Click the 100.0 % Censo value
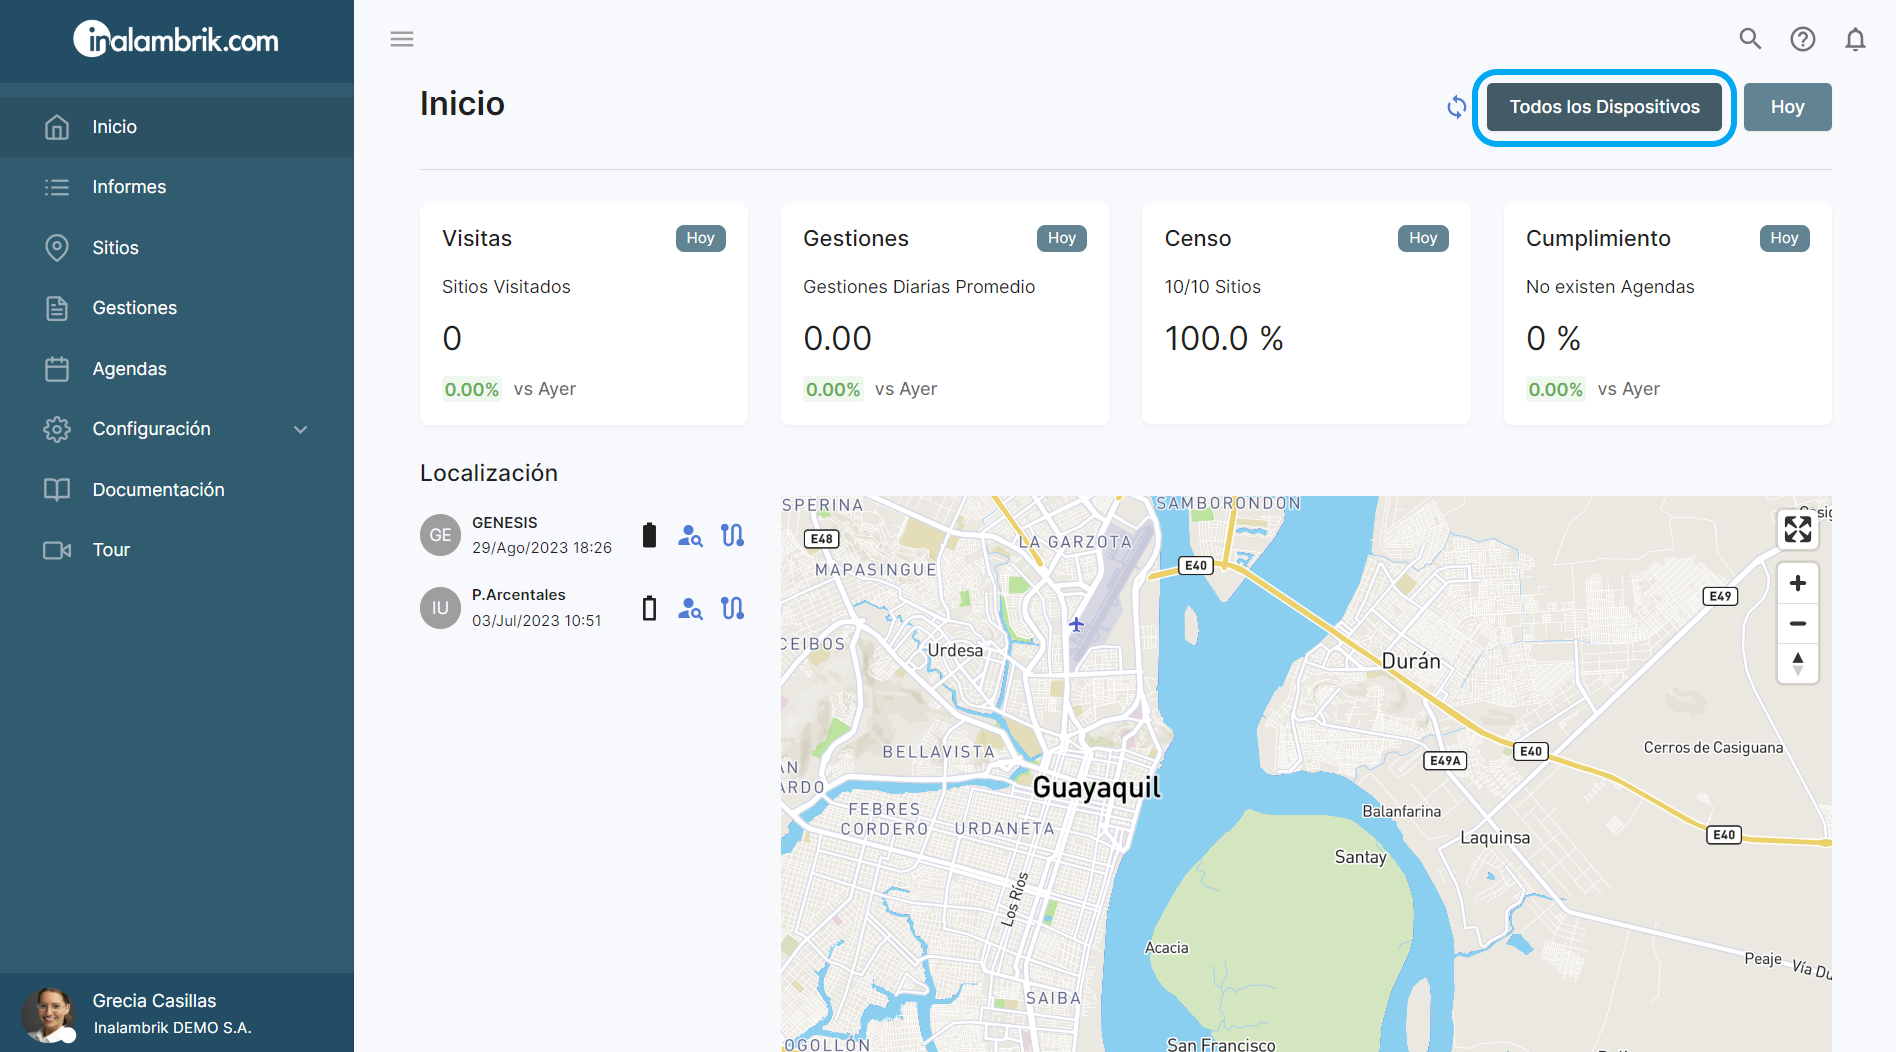 pos(1224,338)
